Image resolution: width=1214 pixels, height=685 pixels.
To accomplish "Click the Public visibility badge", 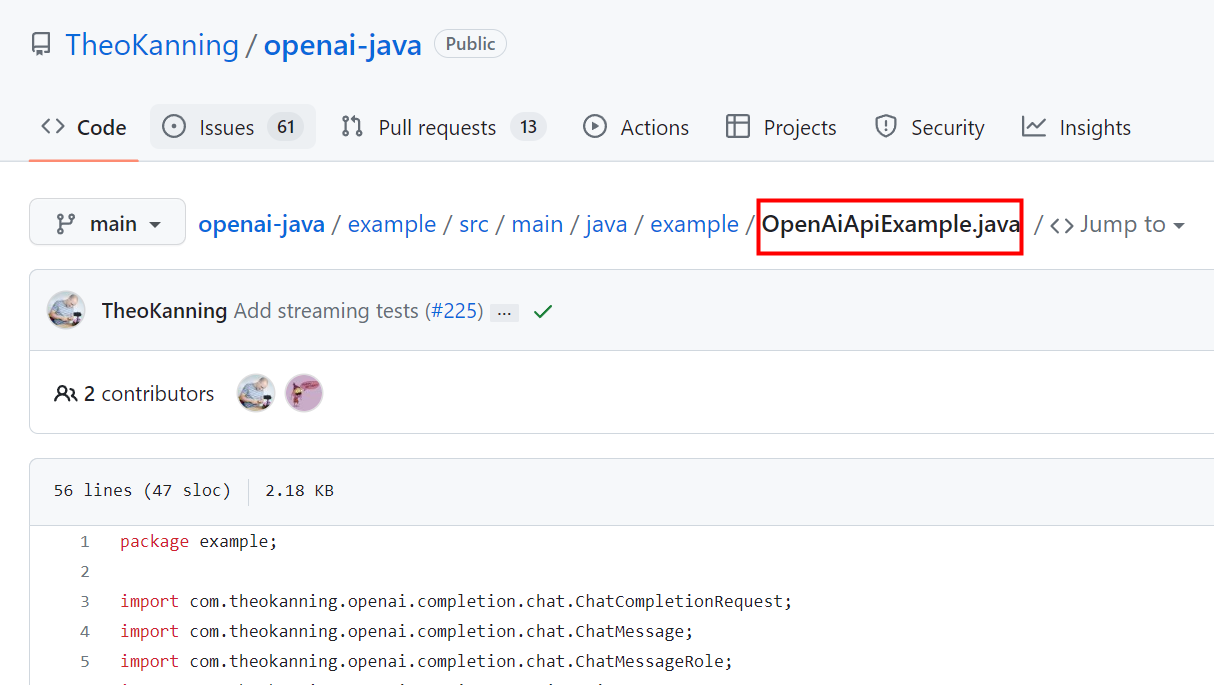I will tap(470, 44).
